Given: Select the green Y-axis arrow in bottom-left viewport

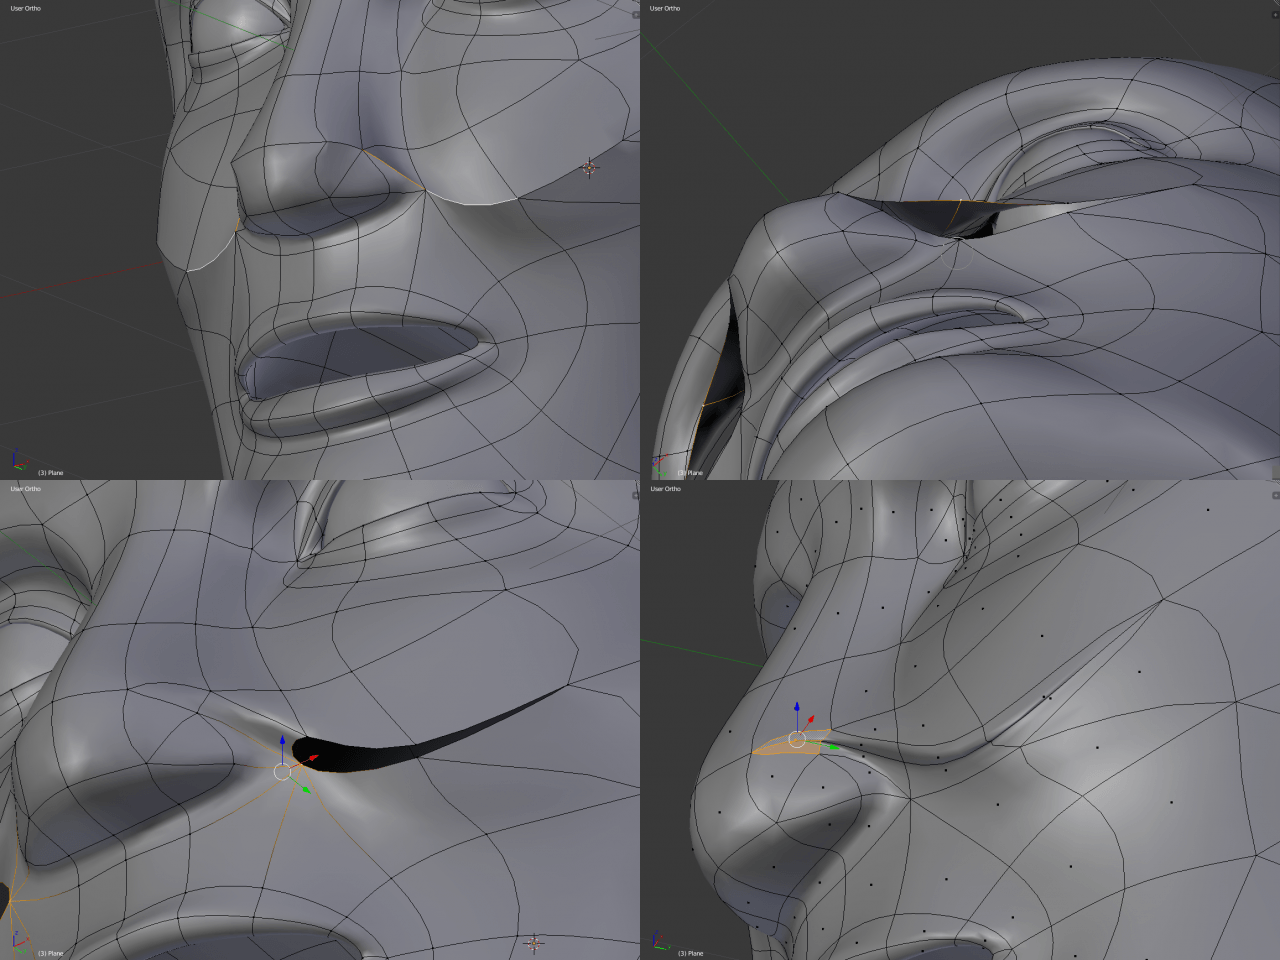Looking at the screenshot, I should (306, 790).
